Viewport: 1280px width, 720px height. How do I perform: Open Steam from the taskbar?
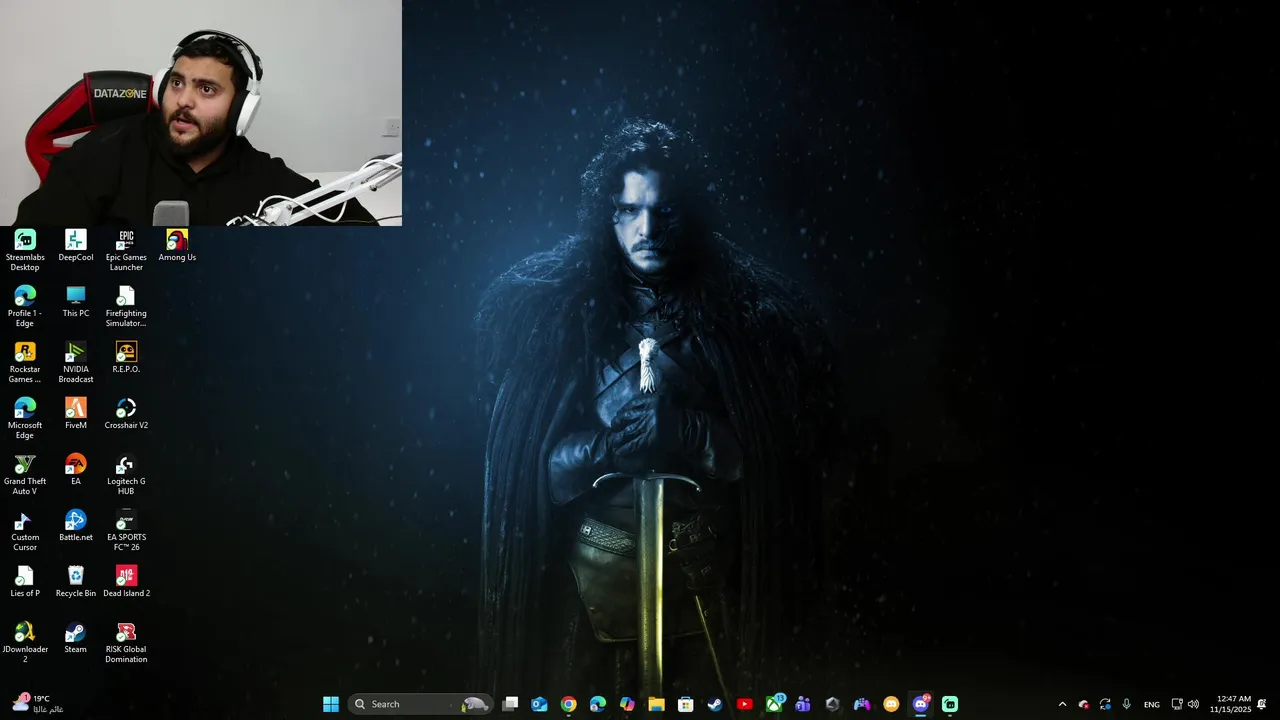(x=715, y=704)
